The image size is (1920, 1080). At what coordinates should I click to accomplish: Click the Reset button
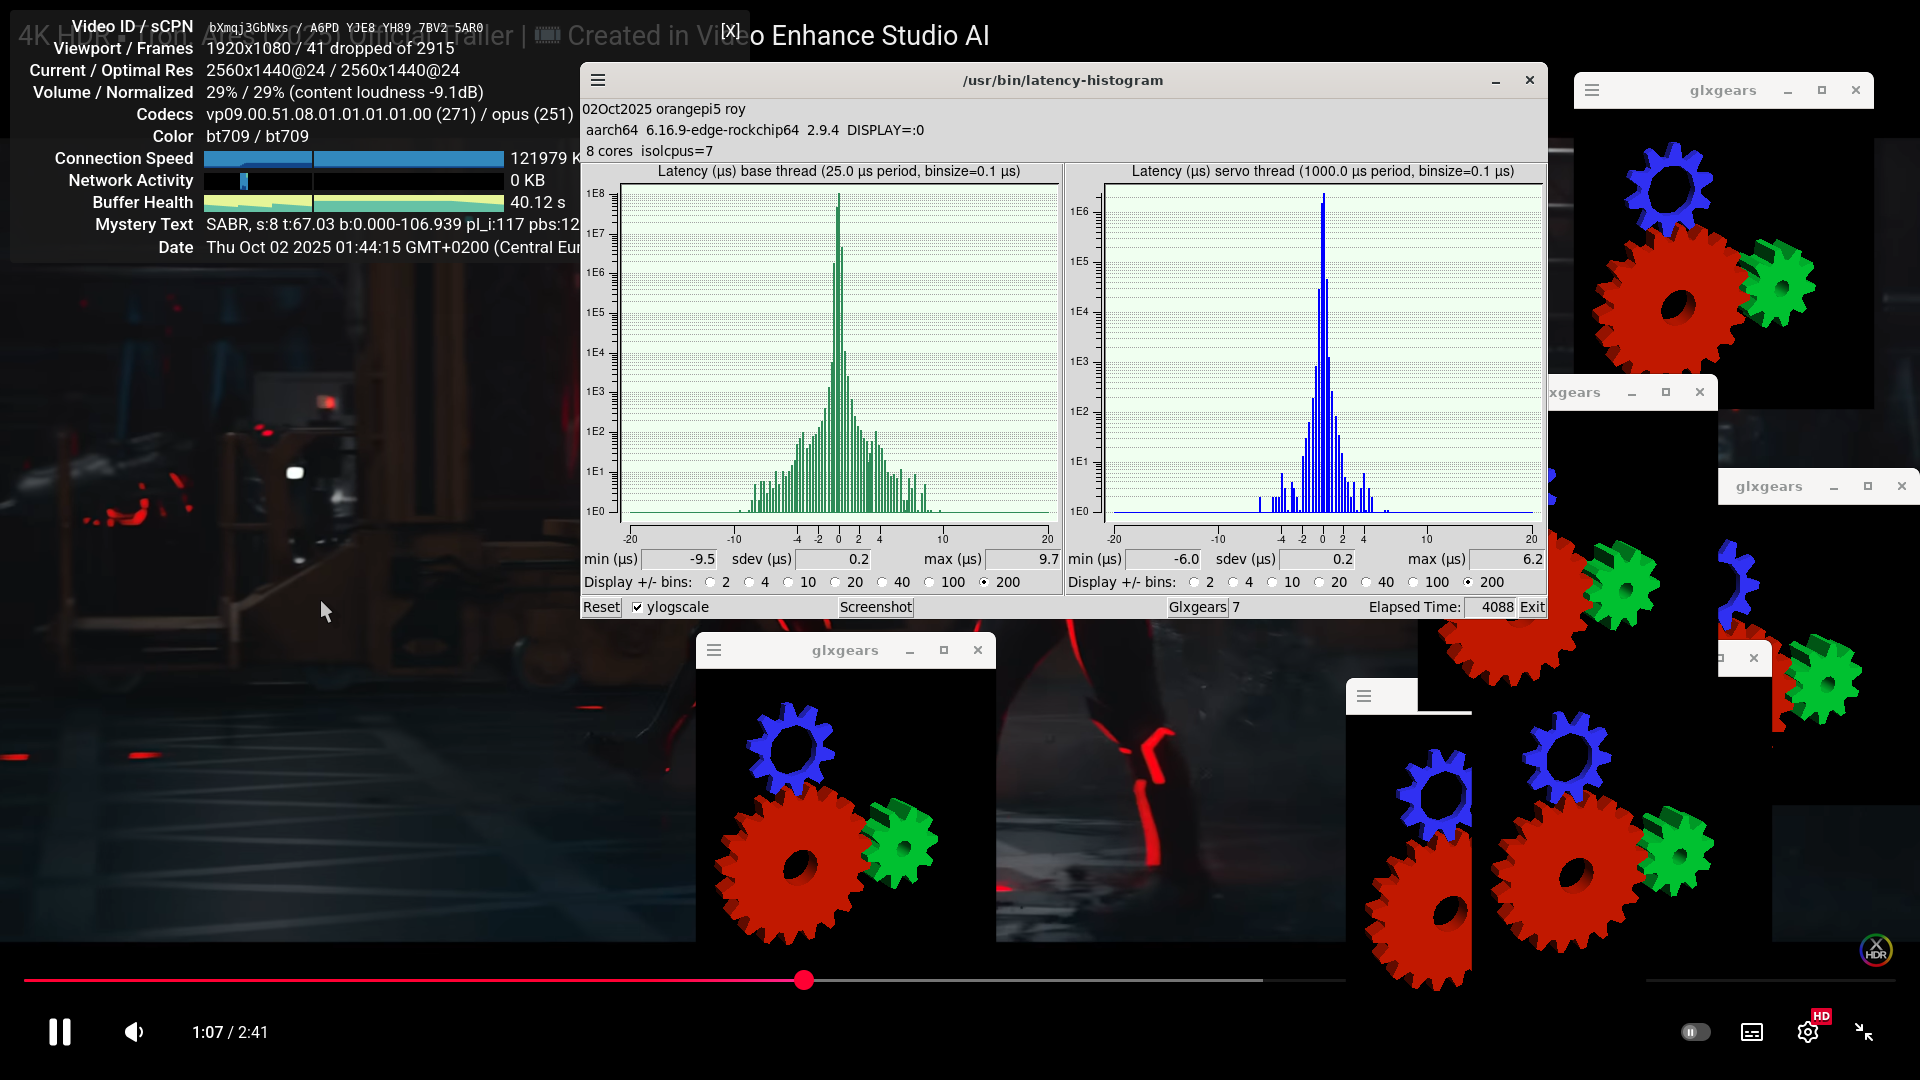pos(601,607)
